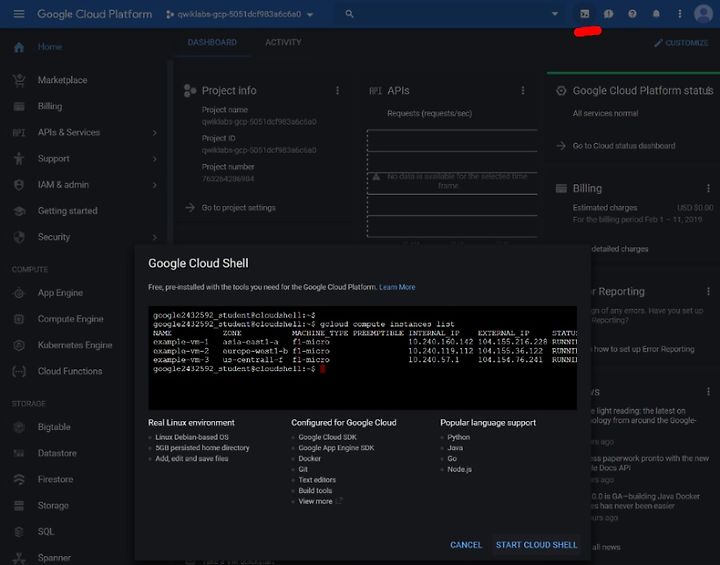The height and width of the screenshot is (565, 720).
Task: Open Spanner in the sidebar
Action: [54, 558]
